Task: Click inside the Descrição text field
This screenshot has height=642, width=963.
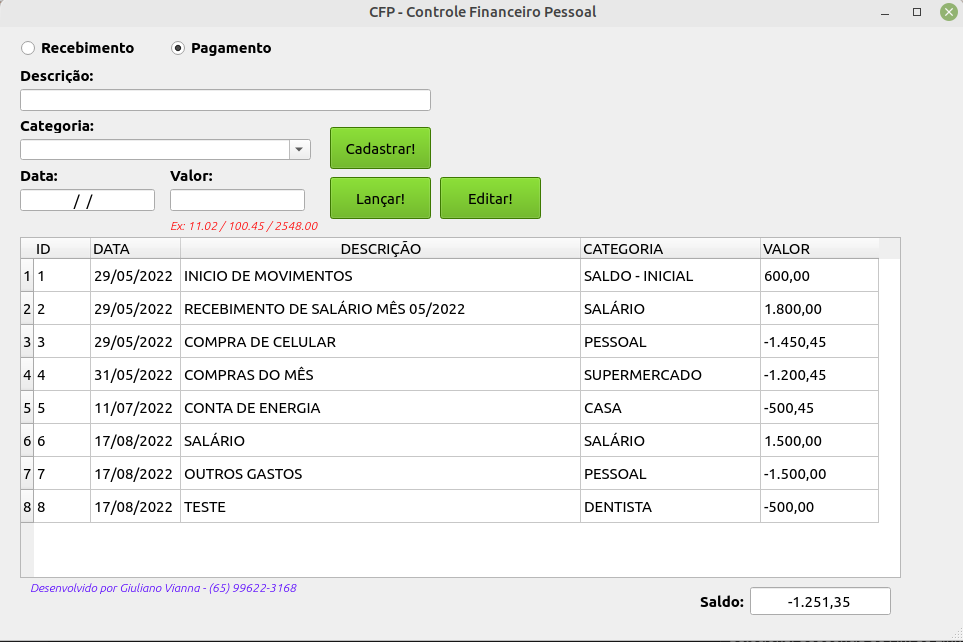Action: coord(225,99)
